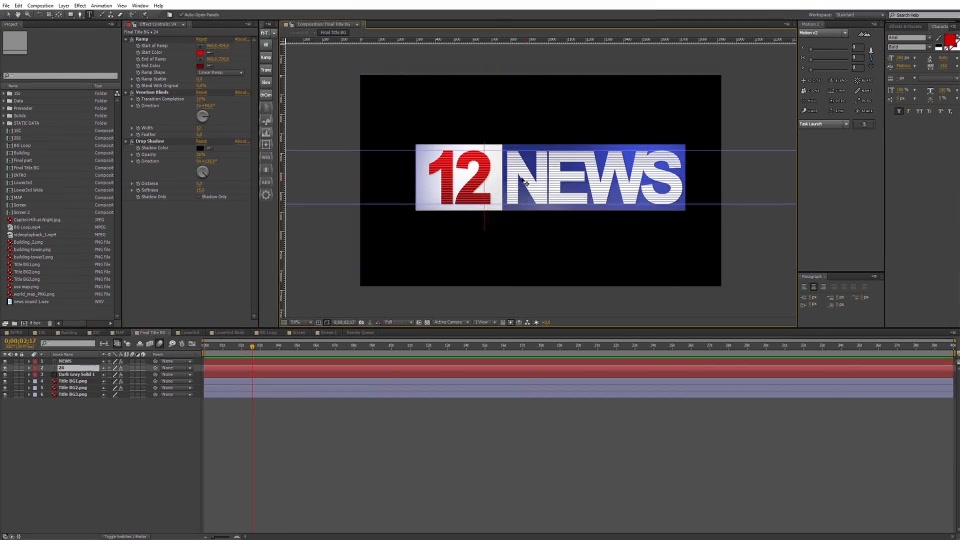Click the composition mini-flowchart icon in timeline

tap(104, 343)
